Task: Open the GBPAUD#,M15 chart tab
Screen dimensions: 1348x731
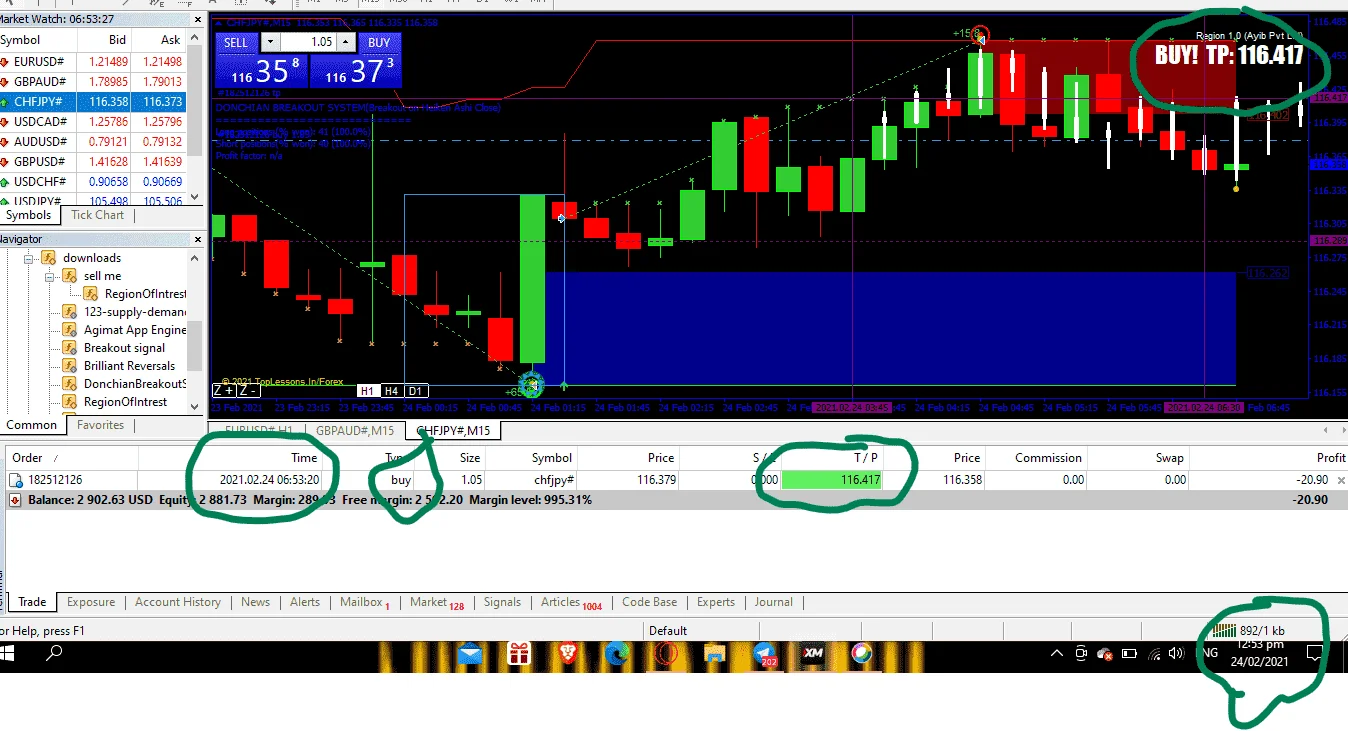Action: (x=355, y=430)
